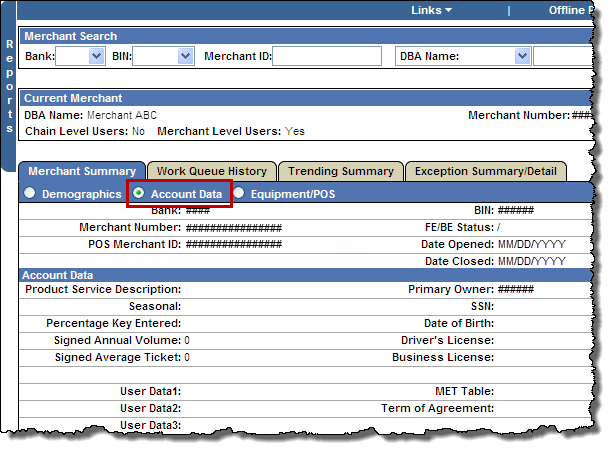Click the Date Opened MM/DD/YYYY value
The height and width of the screenshot is (450, 612).
(535, 244)
